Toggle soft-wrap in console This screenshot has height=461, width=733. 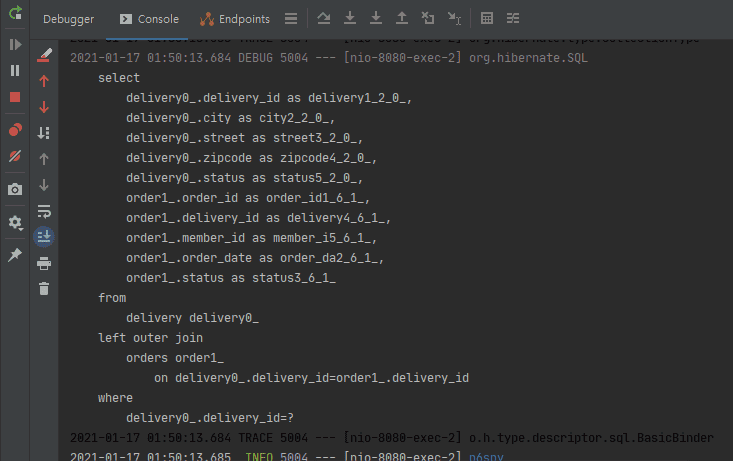pos(44,211)
